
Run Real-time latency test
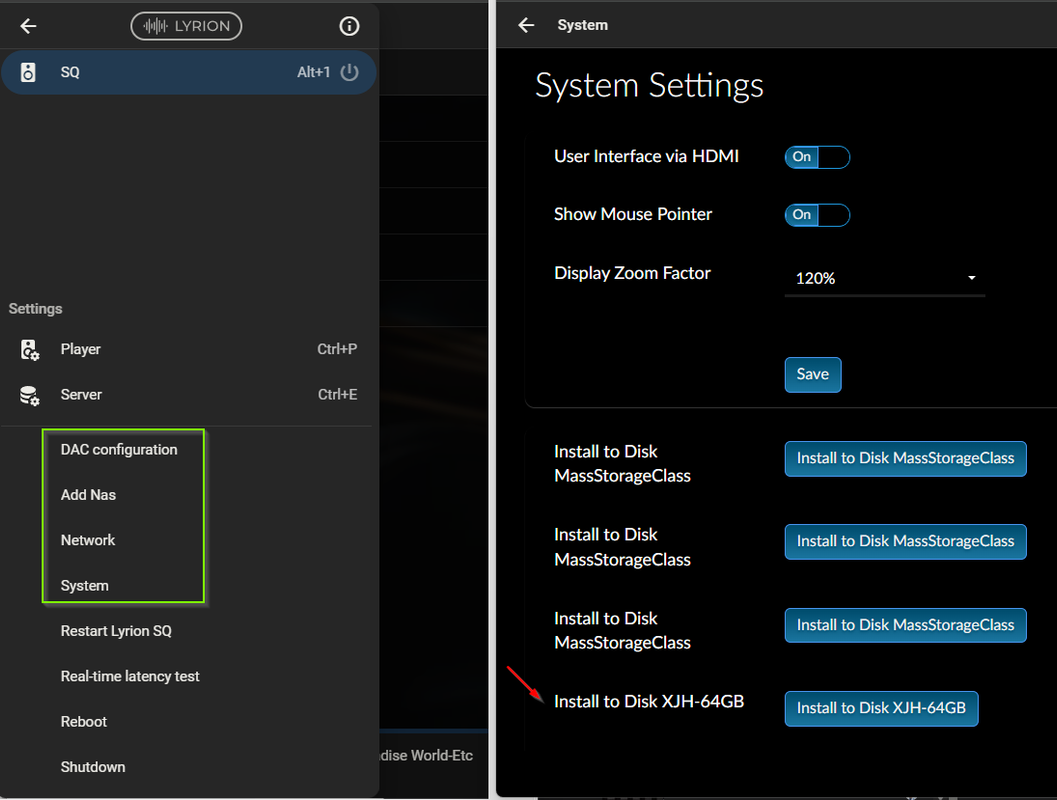click(x=130, y=676)
